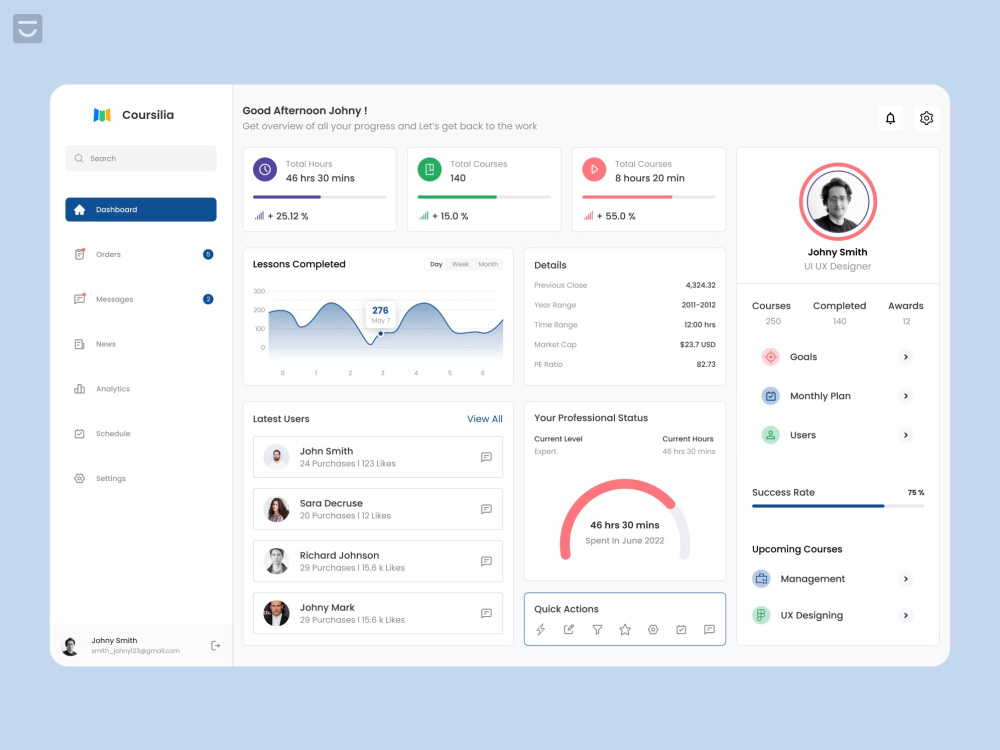Open John Smith user card
The height and width of the screenshot is (750, 1000).
tap(378, 457)
